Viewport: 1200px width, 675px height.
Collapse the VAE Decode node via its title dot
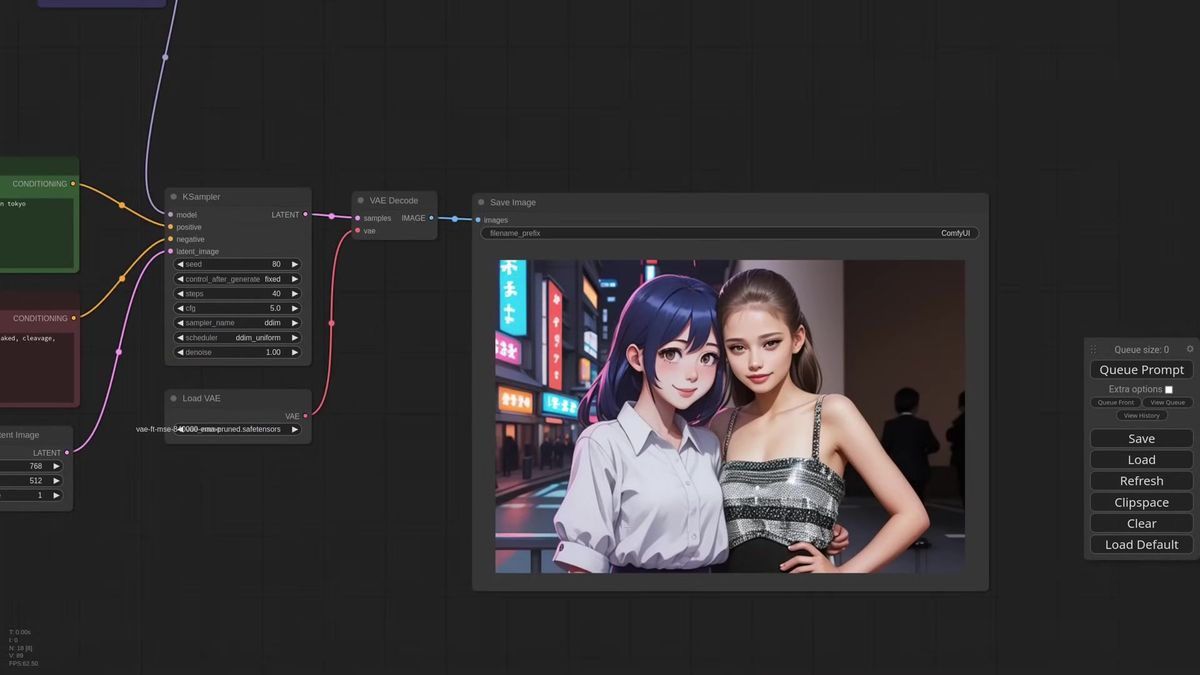pyautogui.click(x=360, y=200)
